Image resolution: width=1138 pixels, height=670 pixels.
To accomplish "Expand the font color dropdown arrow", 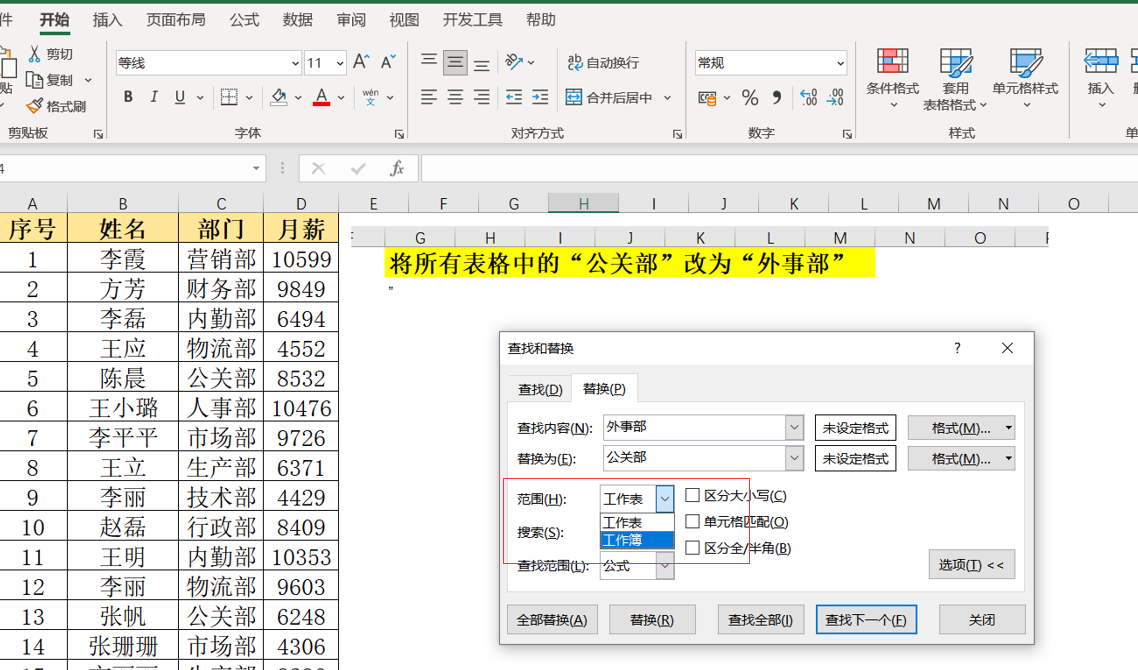I will coord(341,97).
